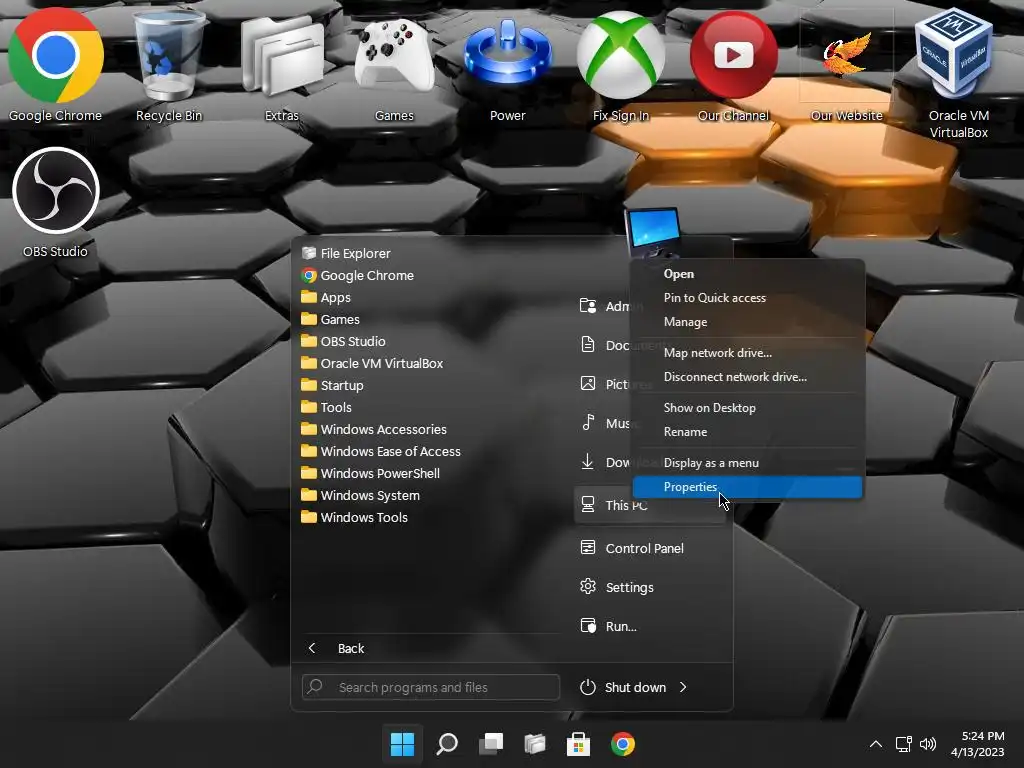This screenshot has width=1024, height=768.
Task: Open taskbar Search magnifier
Action: [x=447, y=744]
